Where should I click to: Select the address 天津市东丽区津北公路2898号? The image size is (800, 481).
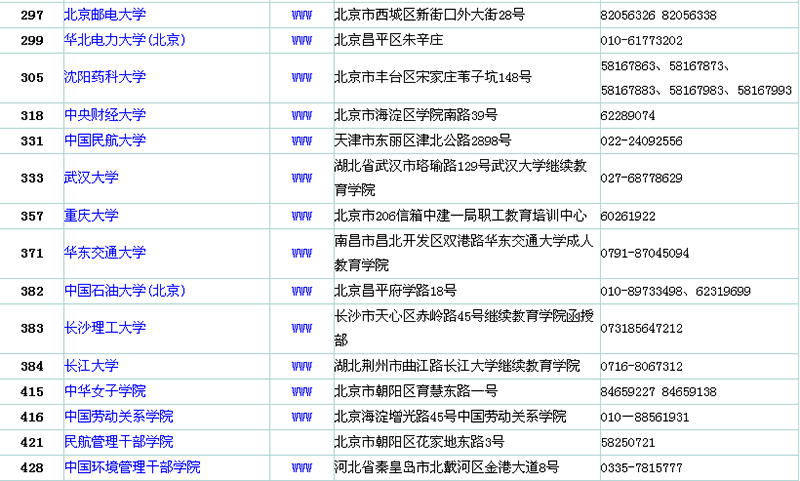(422, 141)
